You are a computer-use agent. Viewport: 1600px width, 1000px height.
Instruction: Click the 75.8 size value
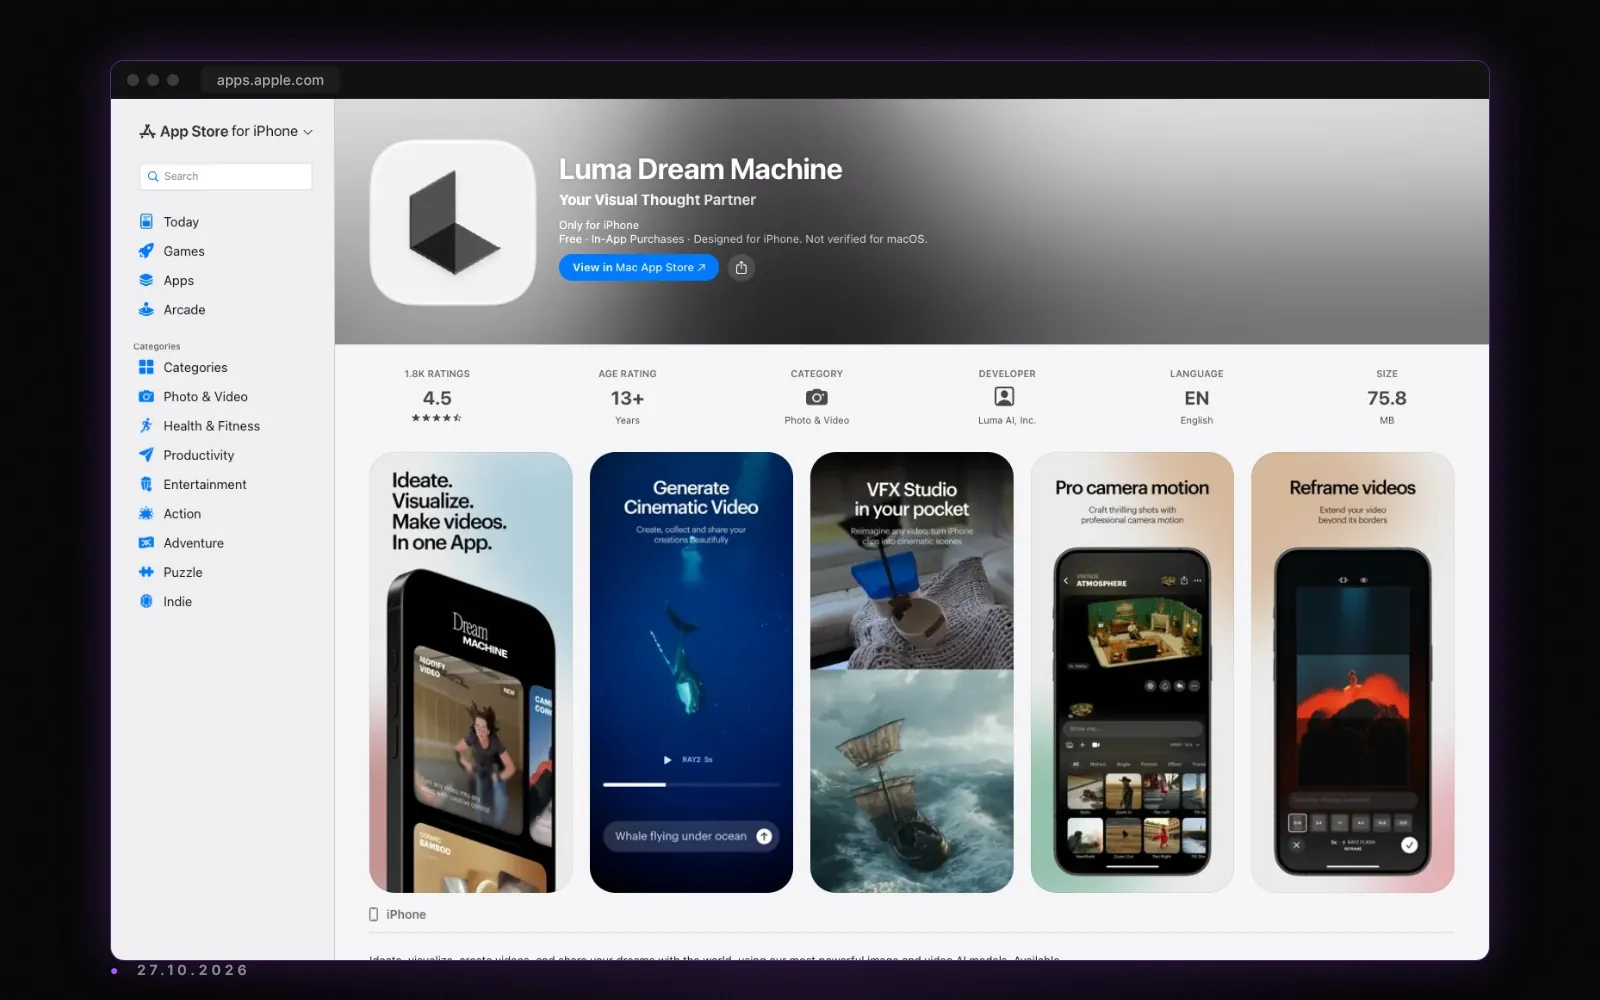pos(1387,398)
